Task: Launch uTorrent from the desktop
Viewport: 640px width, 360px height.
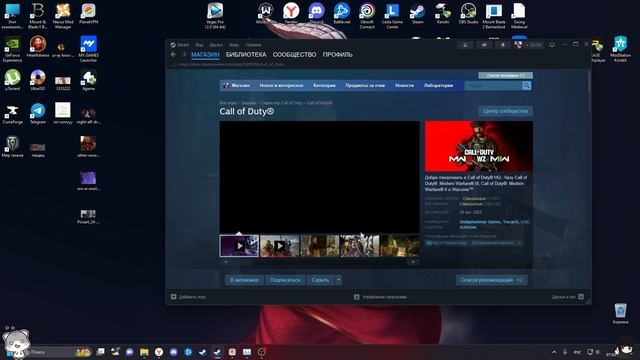Action: tap(12, 80)
